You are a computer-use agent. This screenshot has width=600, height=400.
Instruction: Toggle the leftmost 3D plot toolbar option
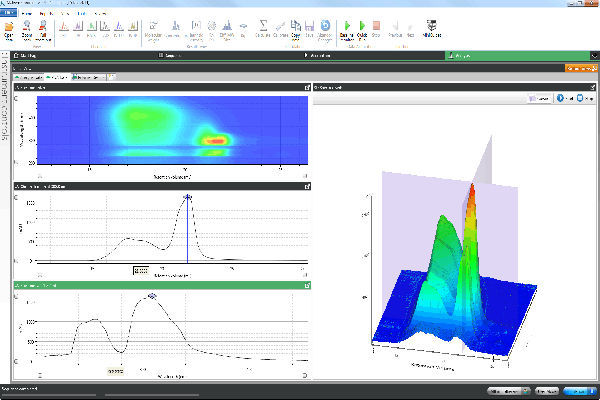(x=538, y=99)
